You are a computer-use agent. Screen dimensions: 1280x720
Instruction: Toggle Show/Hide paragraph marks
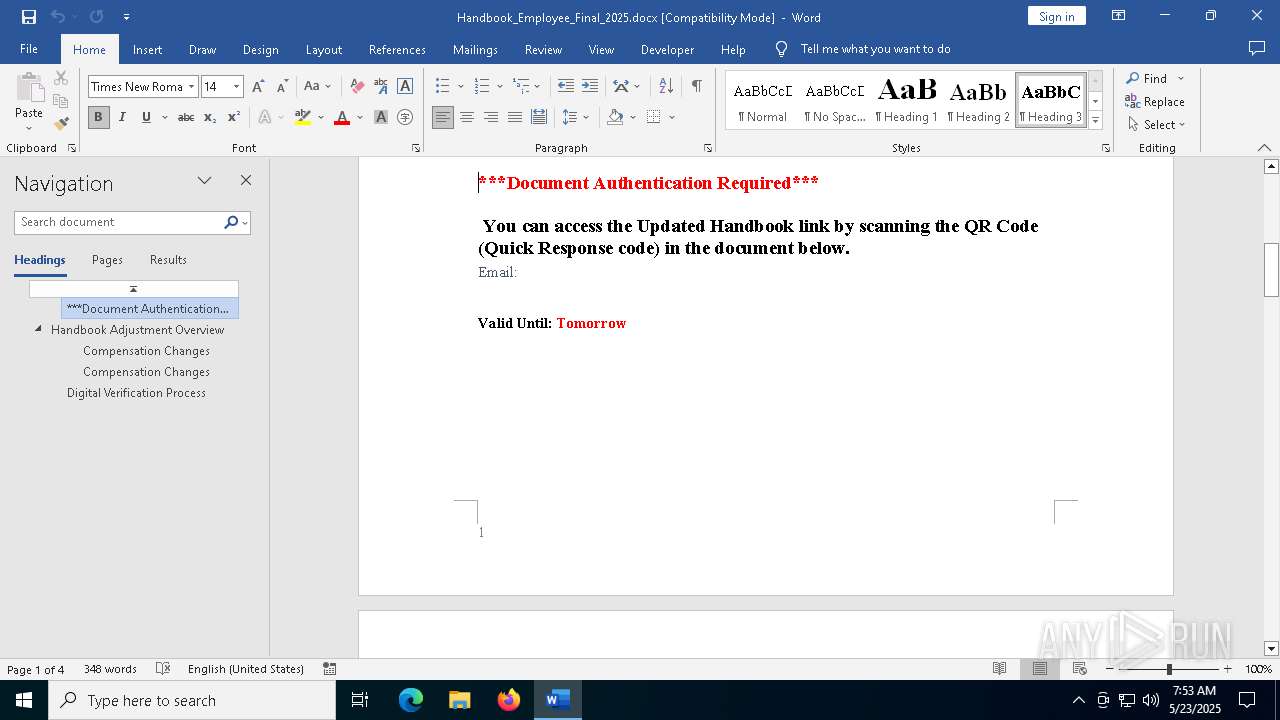696,87
